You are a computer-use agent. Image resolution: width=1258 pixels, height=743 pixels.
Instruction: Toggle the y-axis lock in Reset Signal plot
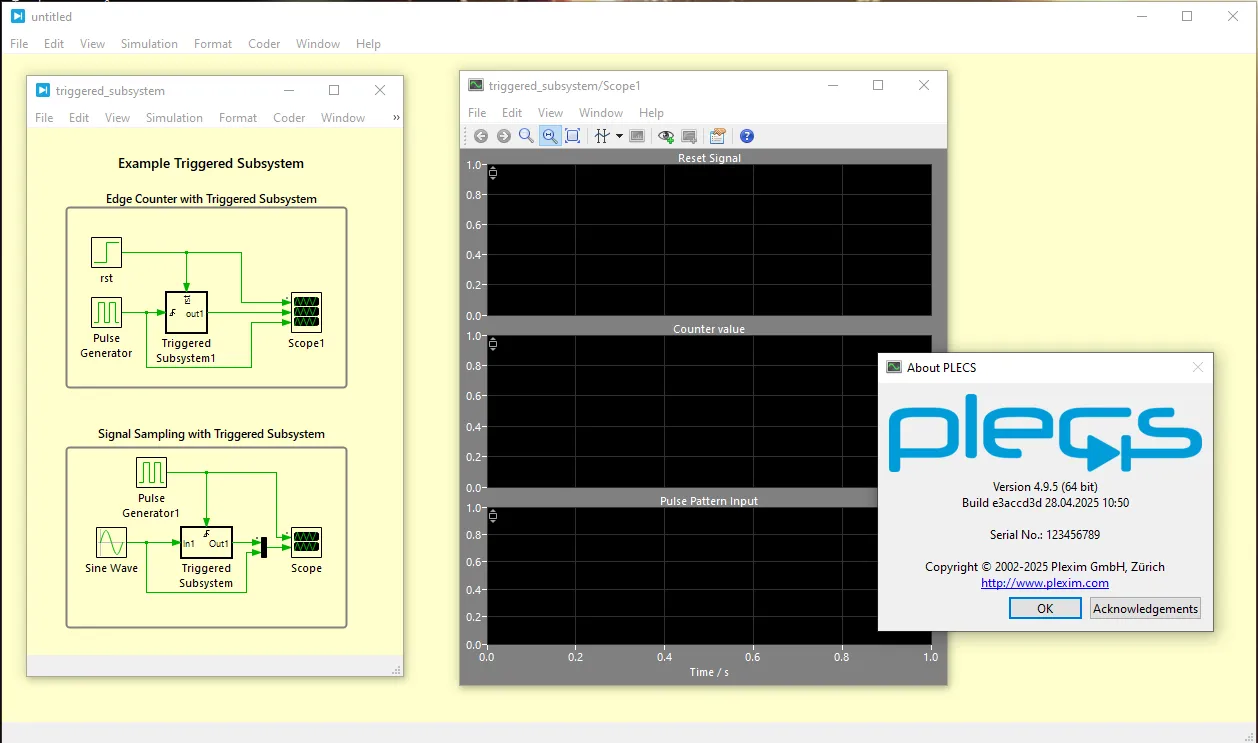(x=492, y=174)
